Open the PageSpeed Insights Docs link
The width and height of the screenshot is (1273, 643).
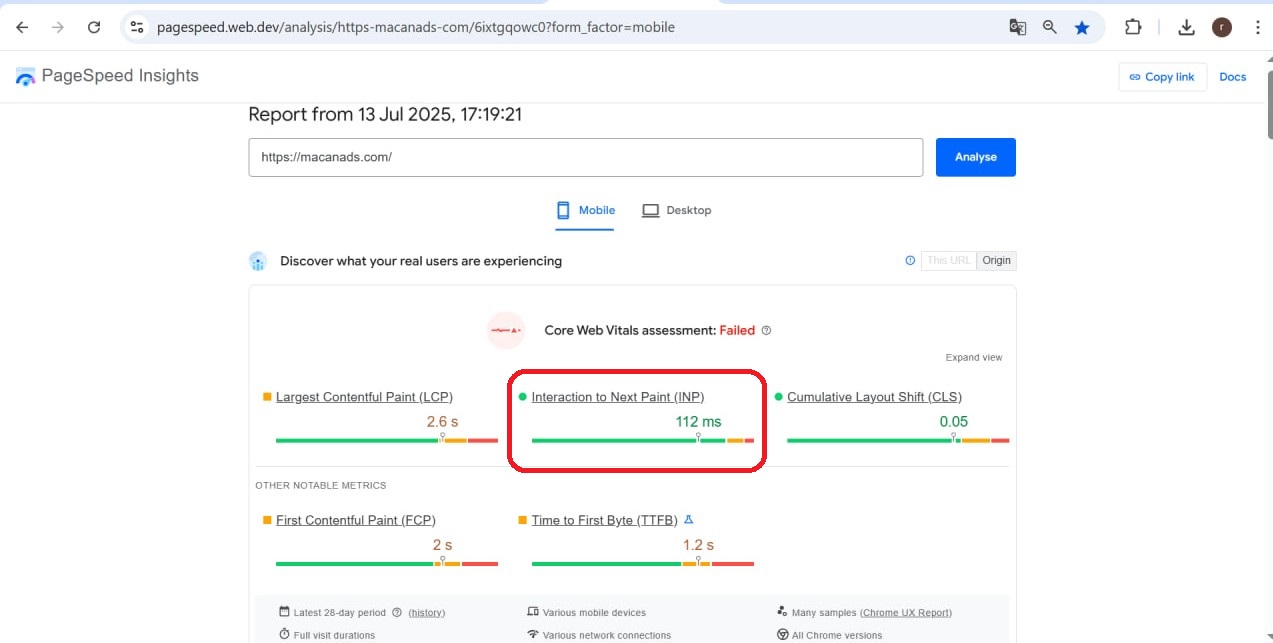(1233, 77)
